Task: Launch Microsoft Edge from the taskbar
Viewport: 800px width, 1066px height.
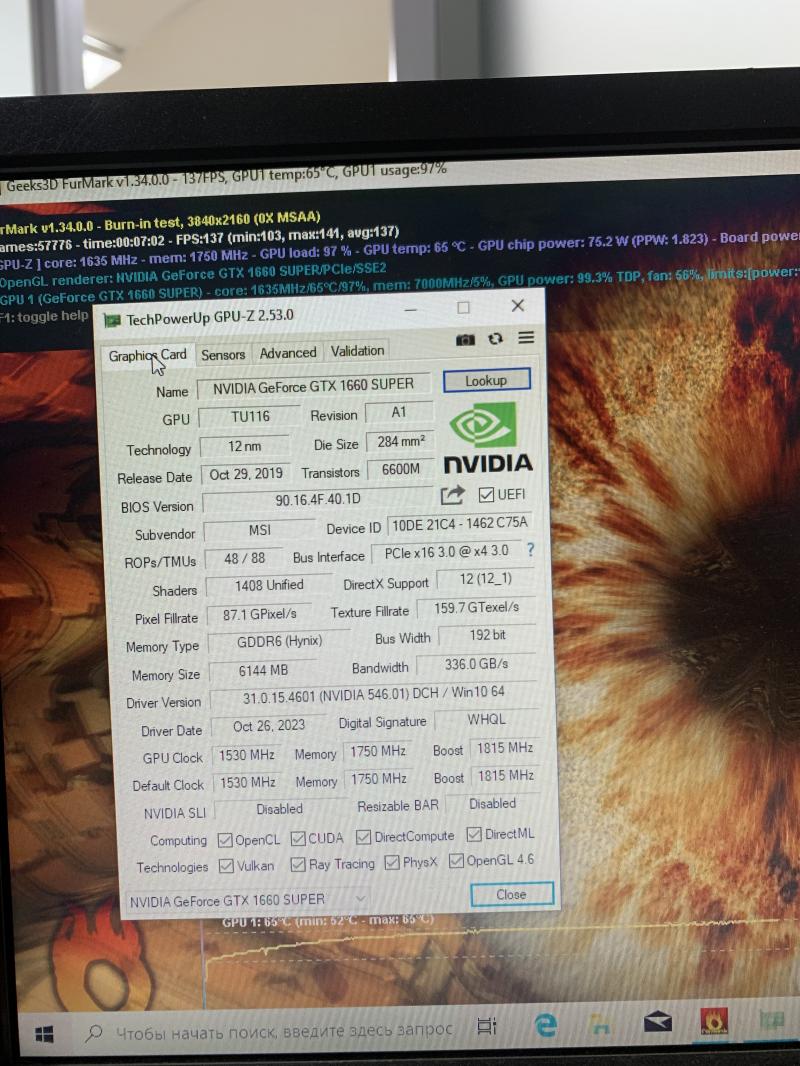Action: 545,1025
